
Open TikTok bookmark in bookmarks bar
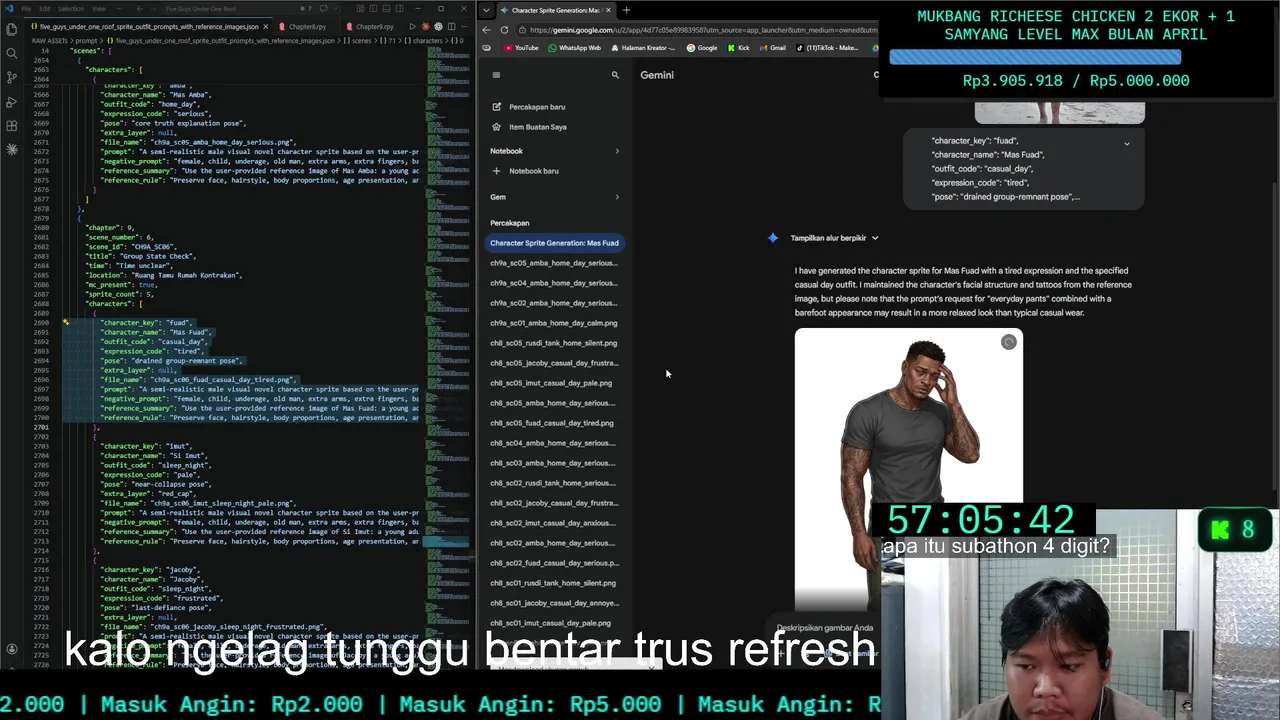tap(828, 48)
